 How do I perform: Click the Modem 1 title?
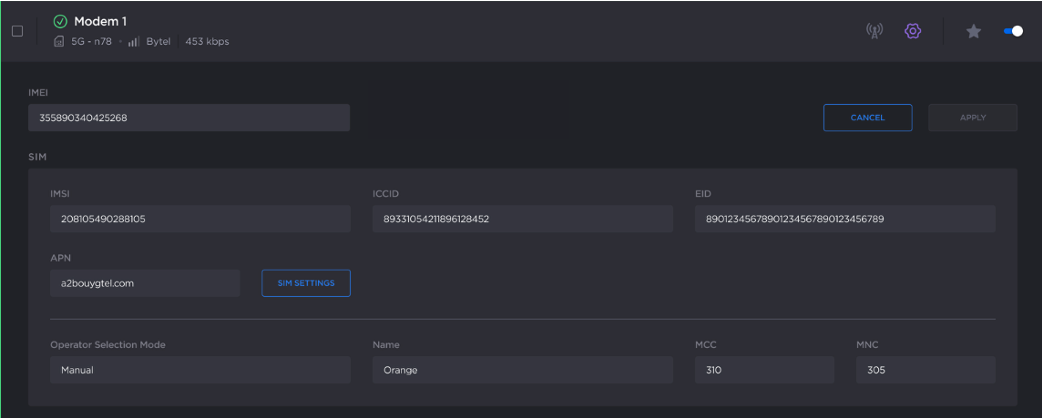click(100, 21)
